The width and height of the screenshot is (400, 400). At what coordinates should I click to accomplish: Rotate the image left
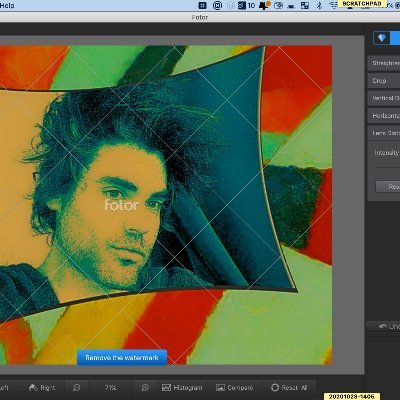(x=5, y=388)
